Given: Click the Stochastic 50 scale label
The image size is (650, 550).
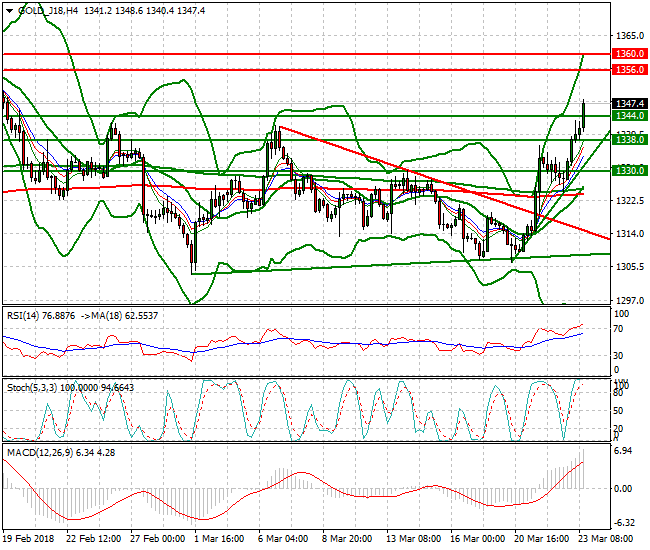Looking at the screenshot, I should coord(618,411).
